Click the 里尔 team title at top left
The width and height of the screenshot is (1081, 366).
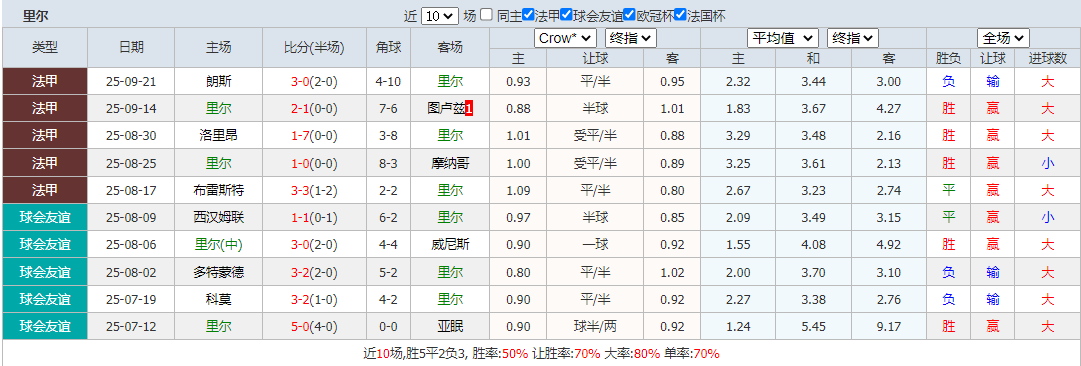[36, 16]
